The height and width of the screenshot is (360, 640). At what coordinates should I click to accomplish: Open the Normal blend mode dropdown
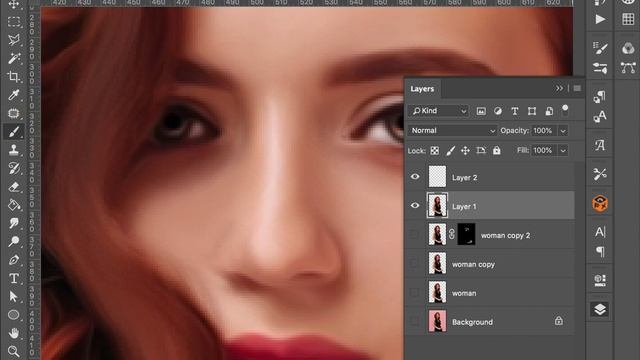[x=452, y=131]
